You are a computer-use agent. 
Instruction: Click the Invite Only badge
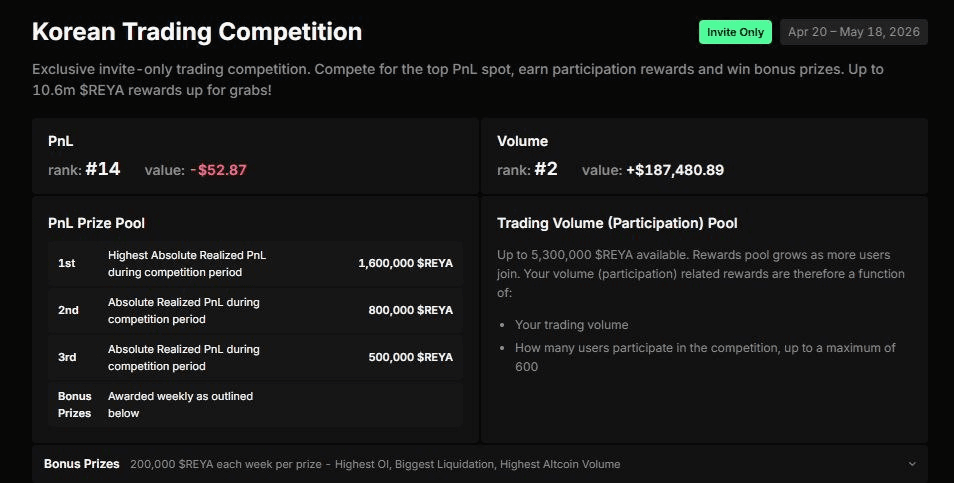pyautogui.click(x=735, y=32)
